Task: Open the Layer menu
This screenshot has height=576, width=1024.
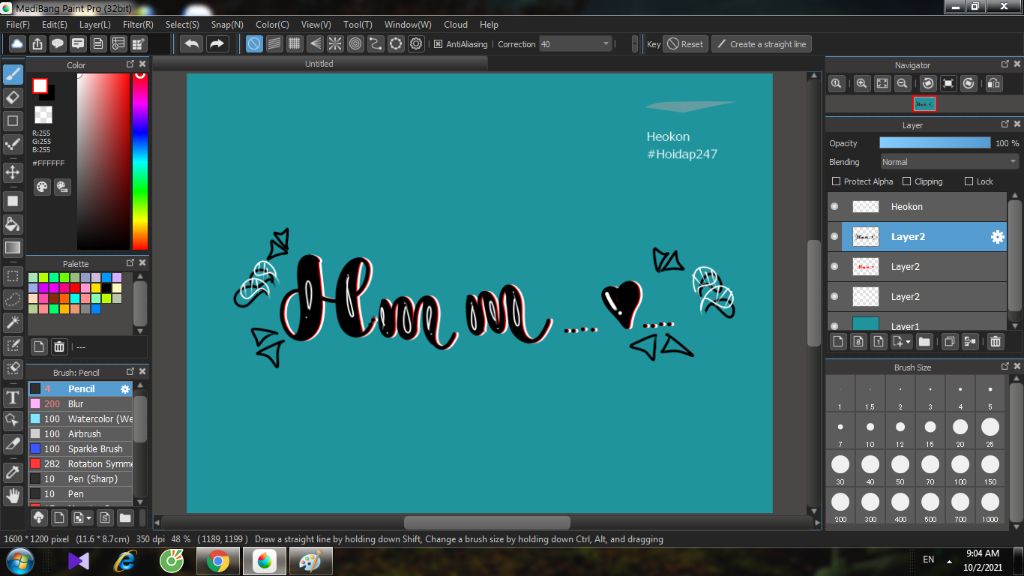Action: coord(95,24)
